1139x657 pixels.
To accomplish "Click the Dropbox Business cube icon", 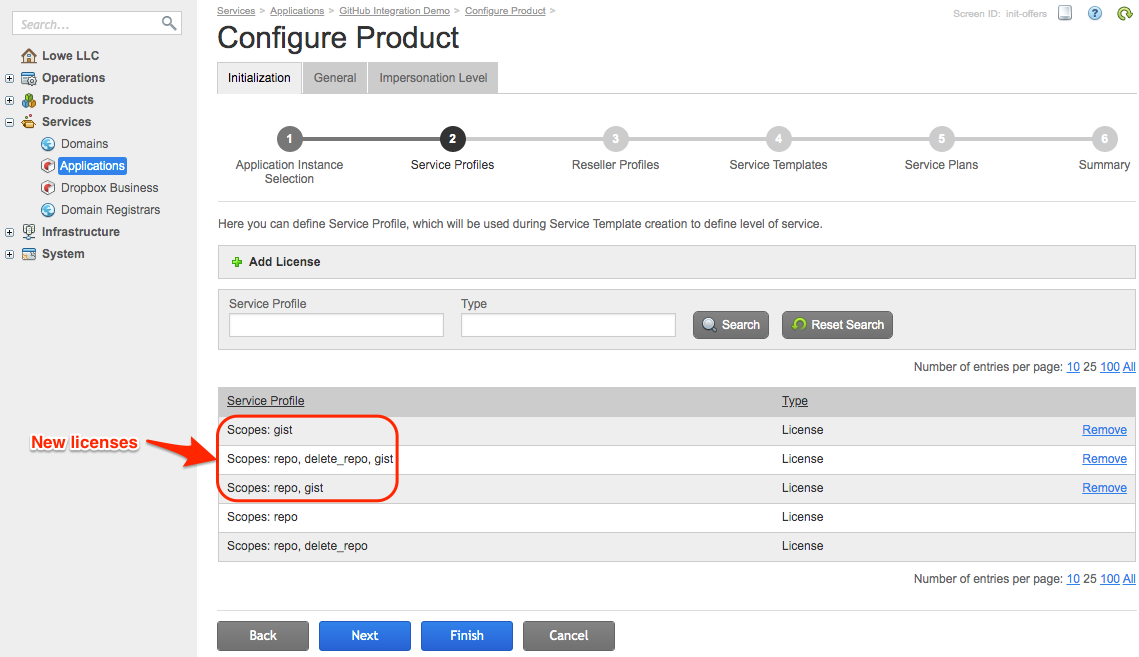I will pos(48,188).
